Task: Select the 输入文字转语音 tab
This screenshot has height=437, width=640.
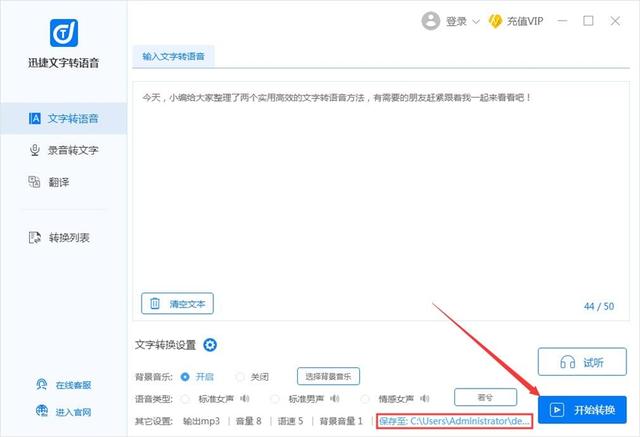Action: [x=173, y=56]
